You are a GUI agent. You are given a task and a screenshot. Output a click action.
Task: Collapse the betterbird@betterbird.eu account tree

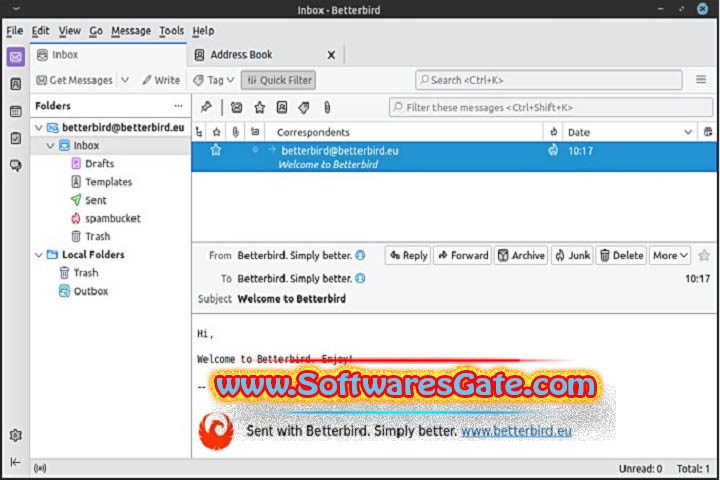click(x=39, y=128)
